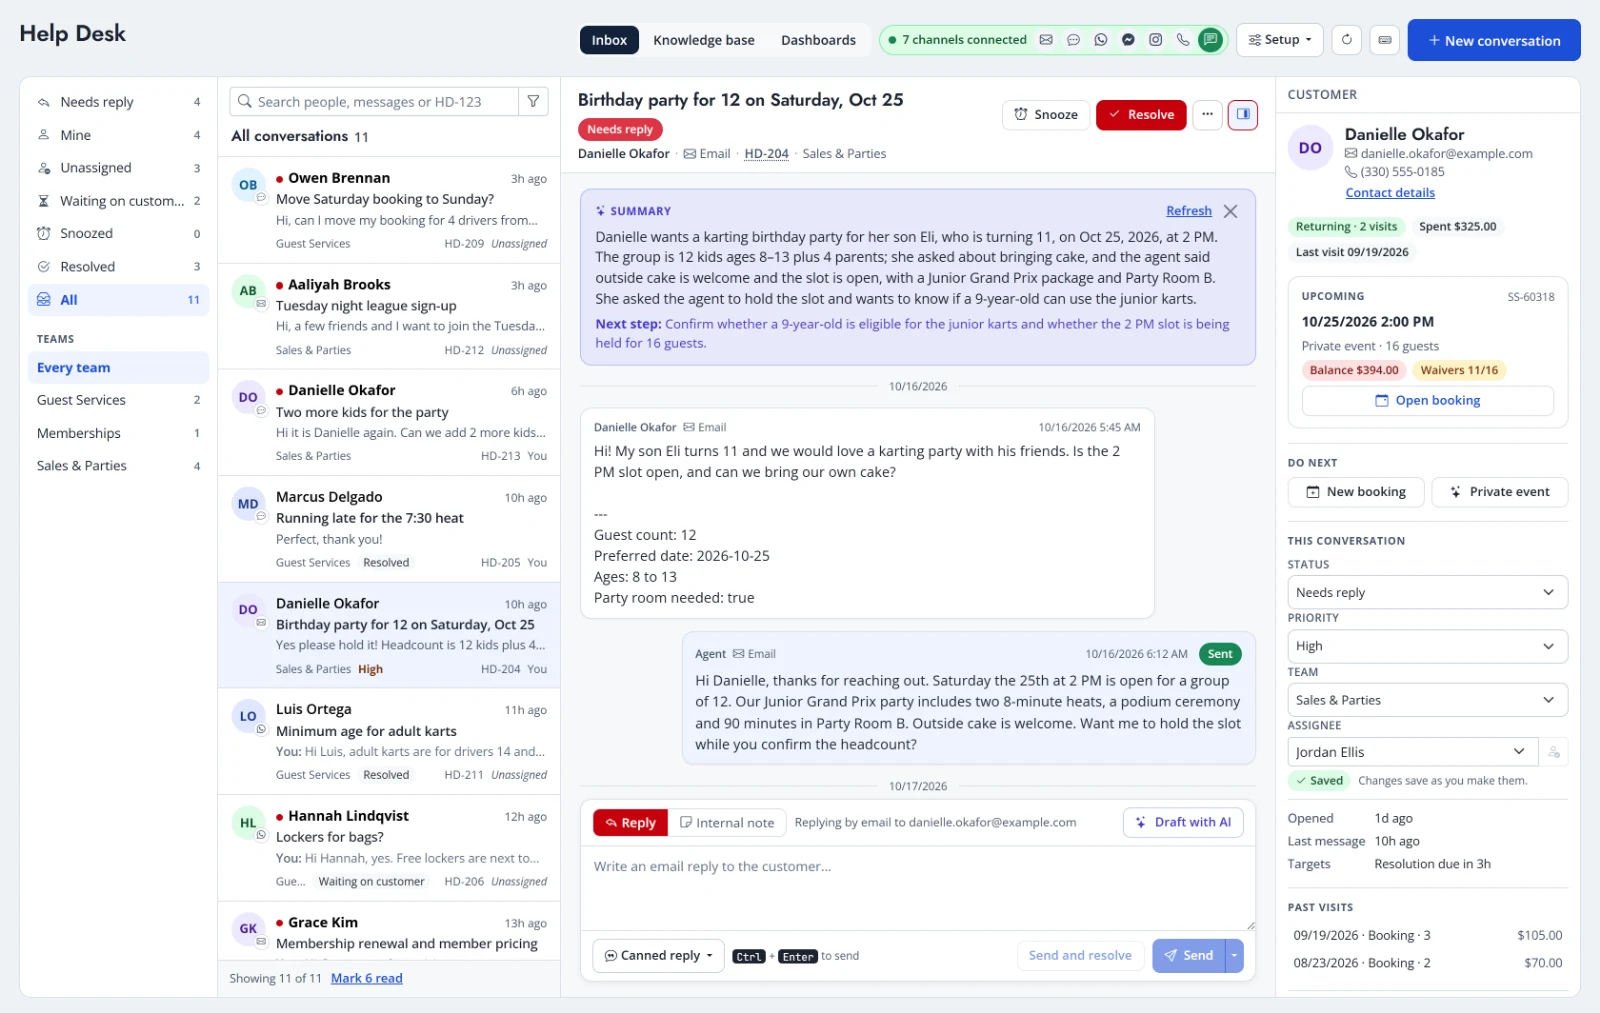
Task: Start a New conversation
Action: click(1494, 40)
